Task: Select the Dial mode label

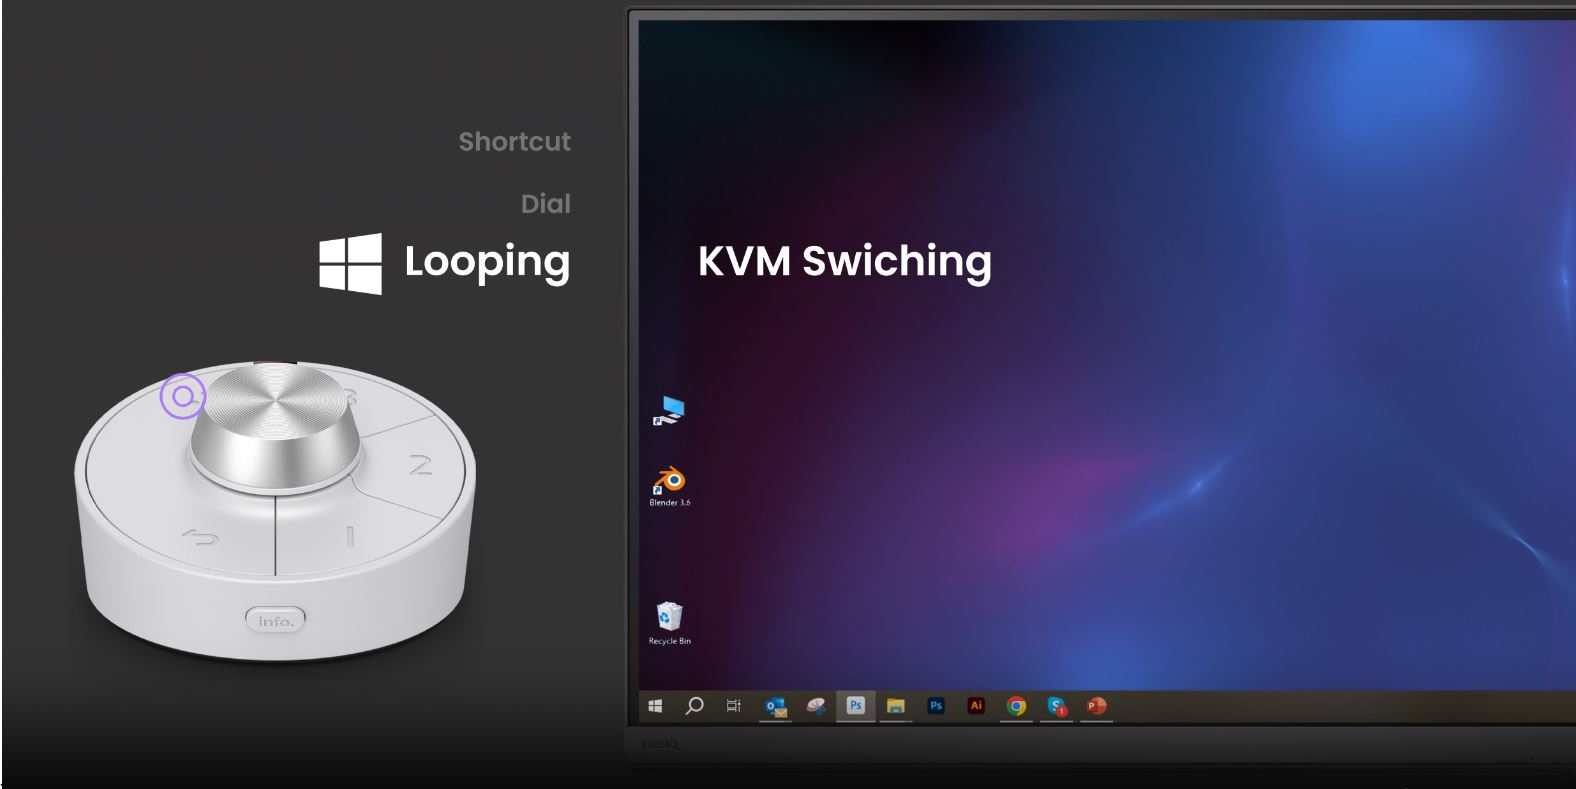Action: pos(545,204)
